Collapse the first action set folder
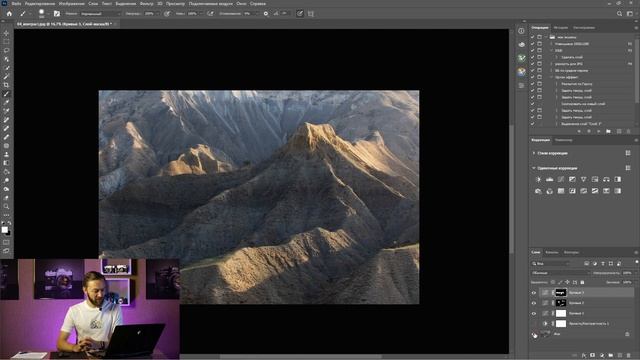 pos(546,37)
